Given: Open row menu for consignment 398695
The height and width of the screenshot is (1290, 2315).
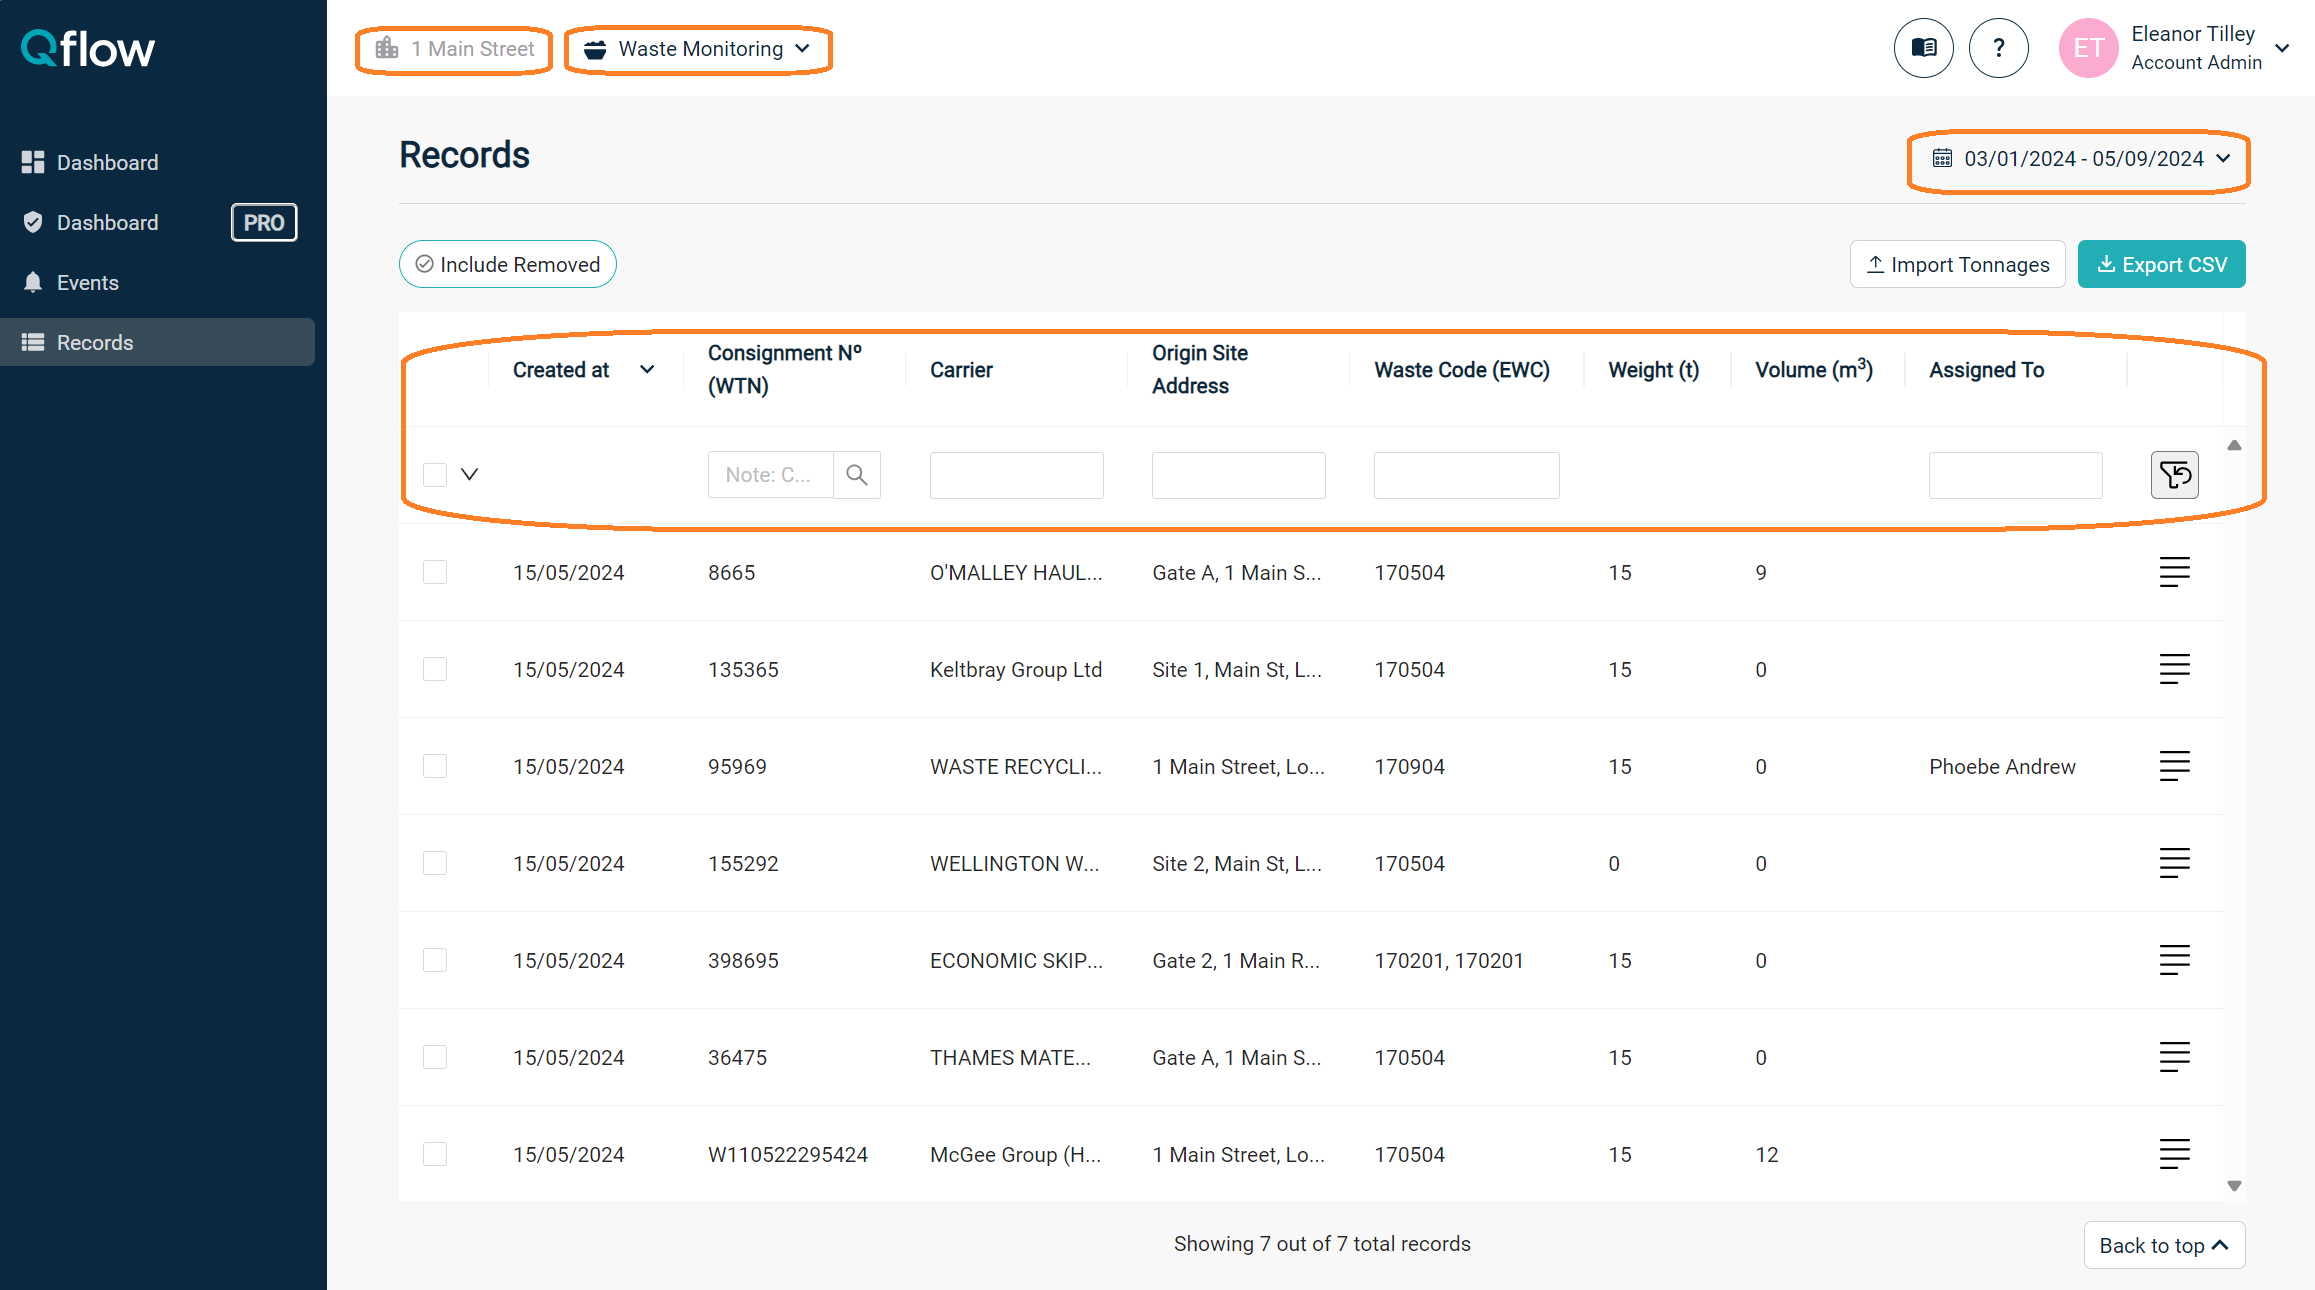Looking at the screenshot, I should (x=2175, y=960).
